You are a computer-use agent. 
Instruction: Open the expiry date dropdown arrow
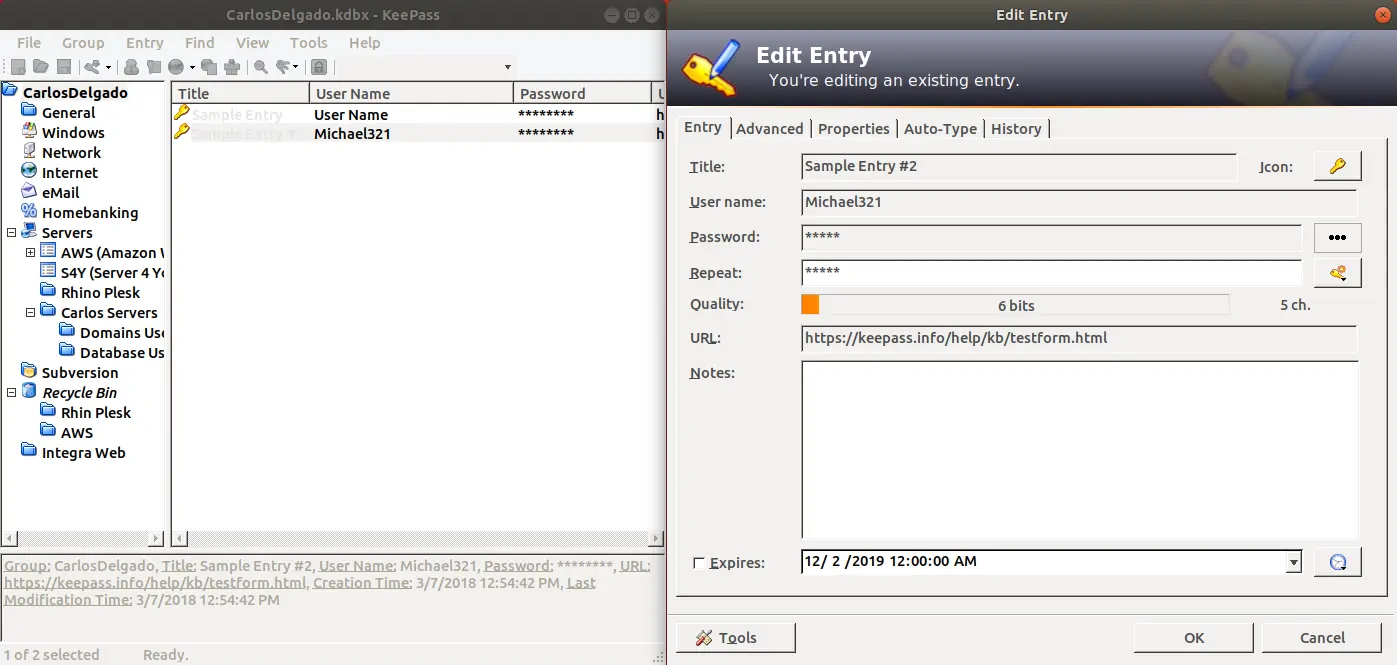(x=1293, y=563)
